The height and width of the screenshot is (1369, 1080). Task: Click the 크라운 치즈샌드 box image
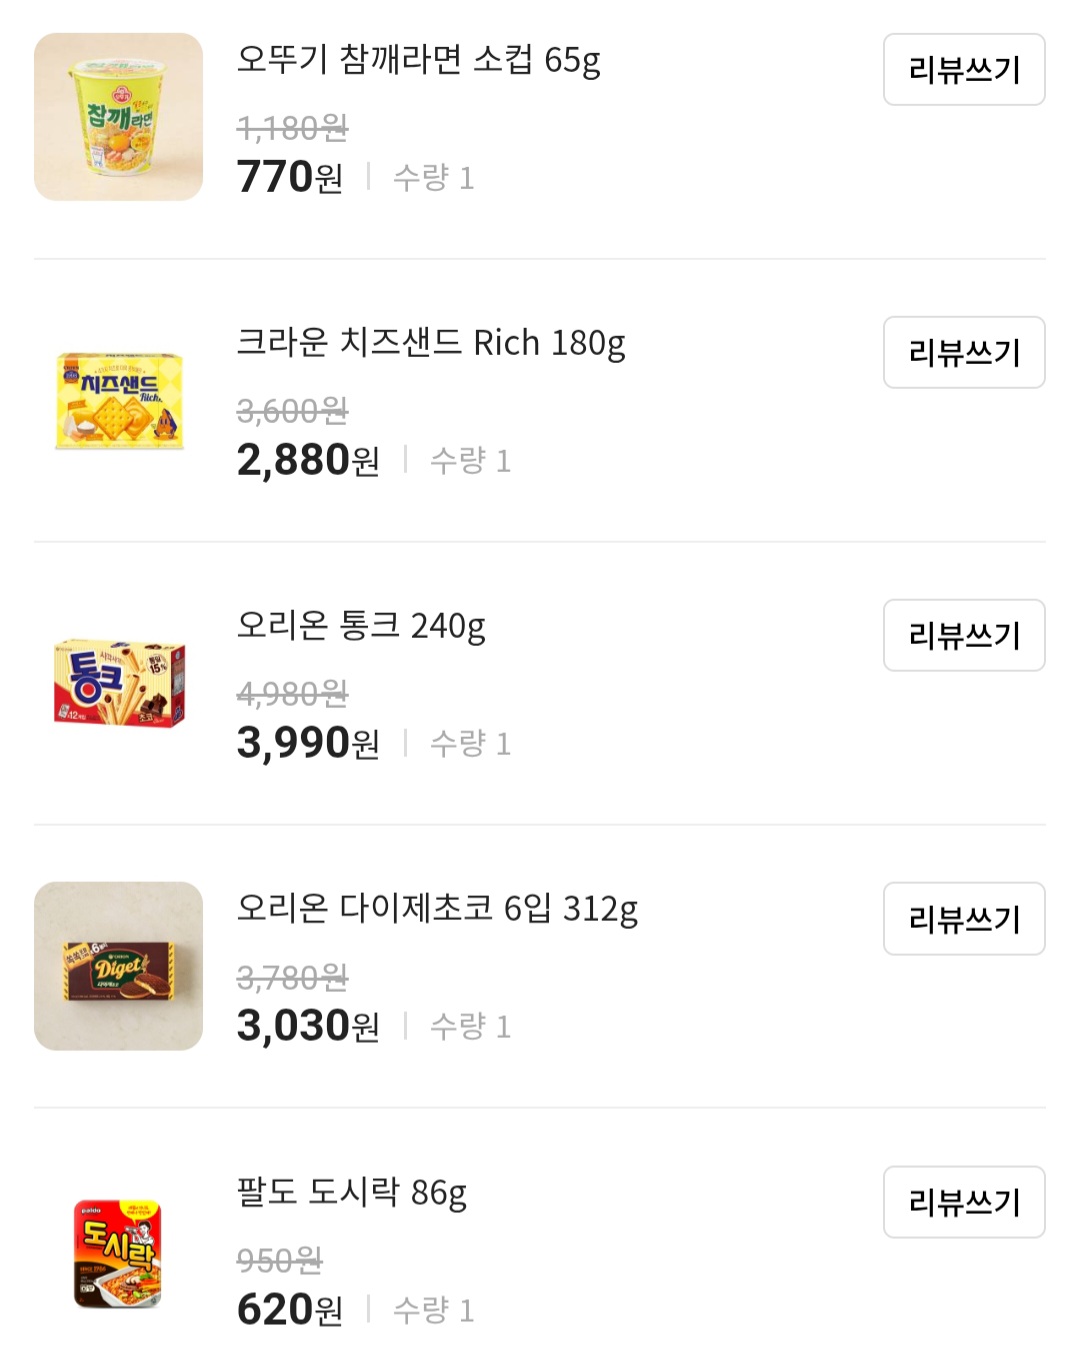[118, 400]
